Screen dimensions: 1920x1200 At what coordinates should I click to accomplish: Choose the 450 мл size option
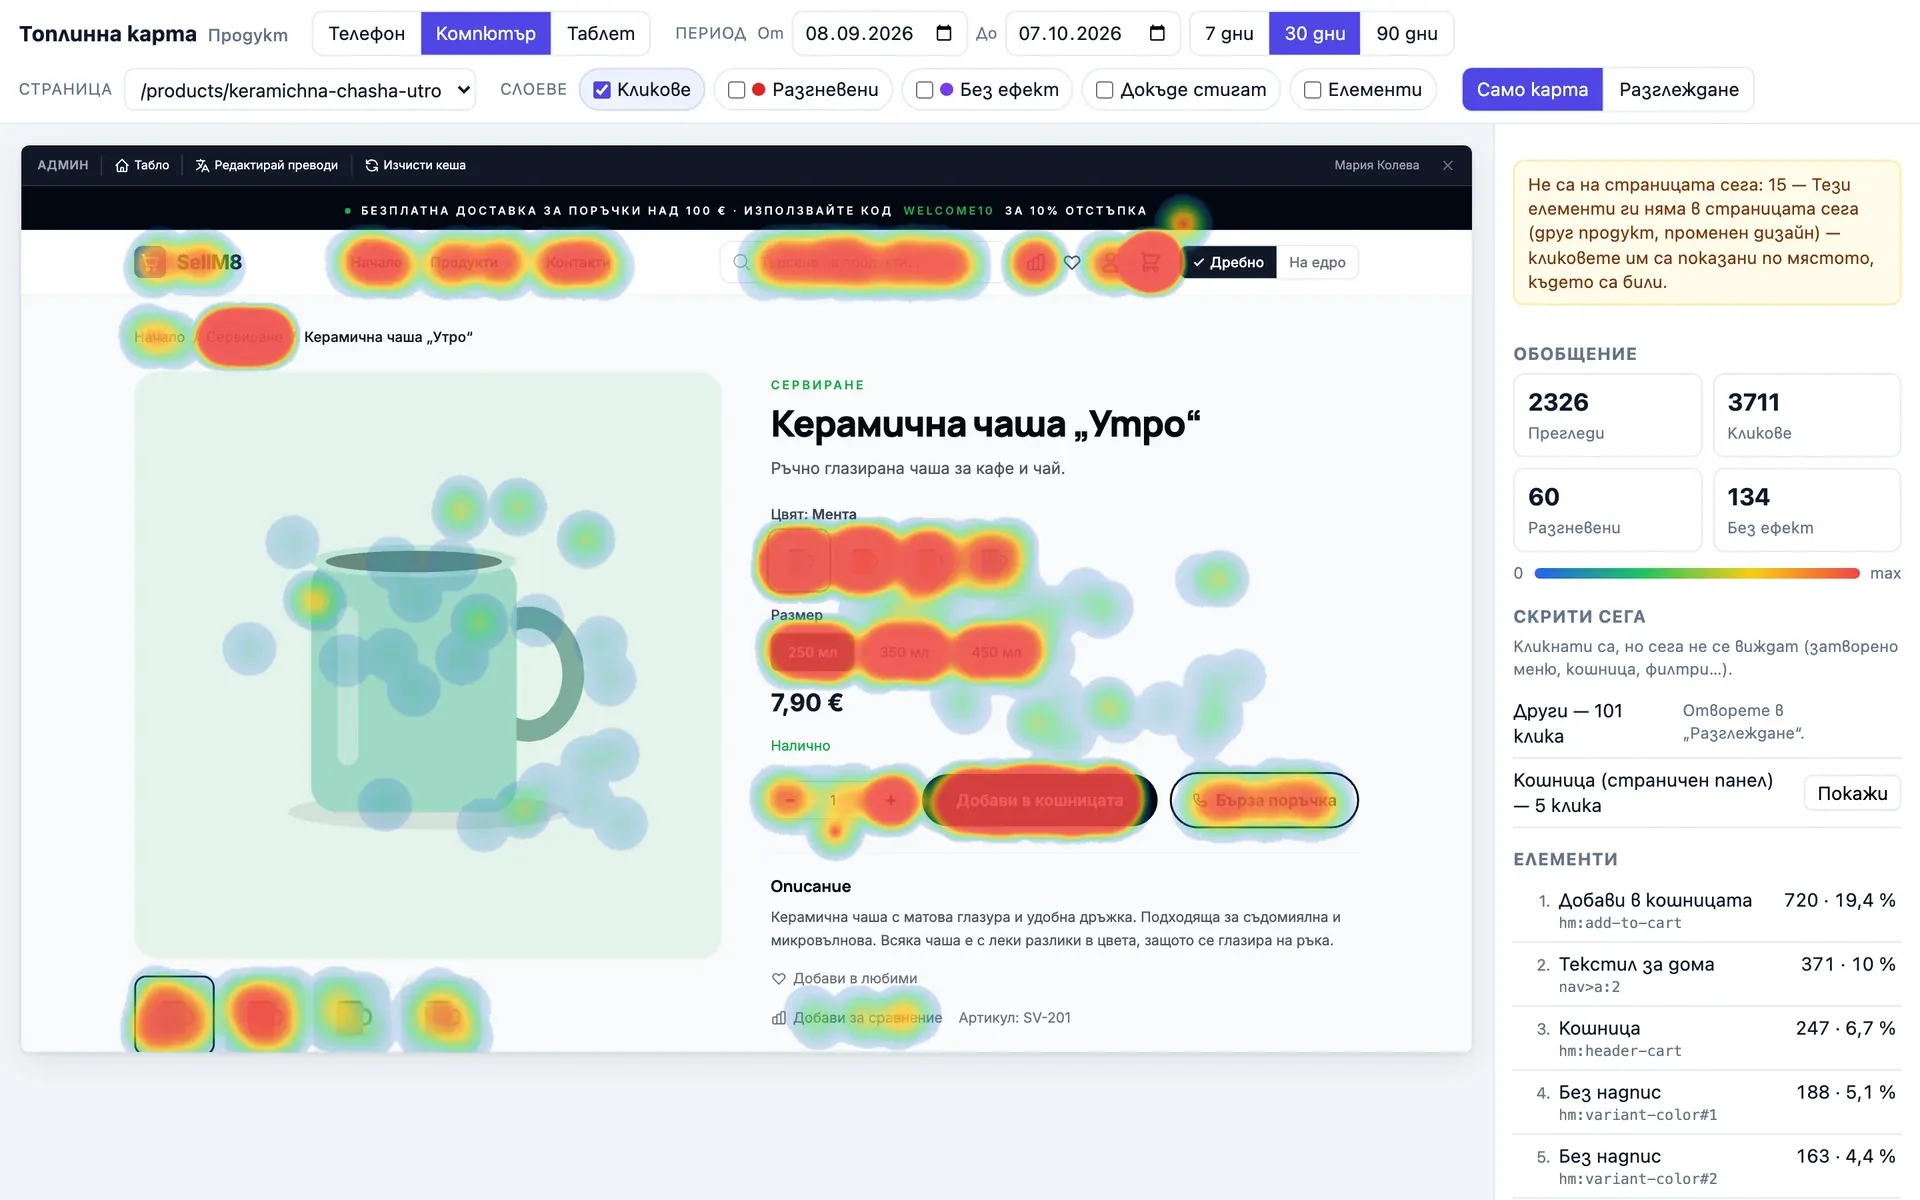pyautogui.click(x=996, y=652)
